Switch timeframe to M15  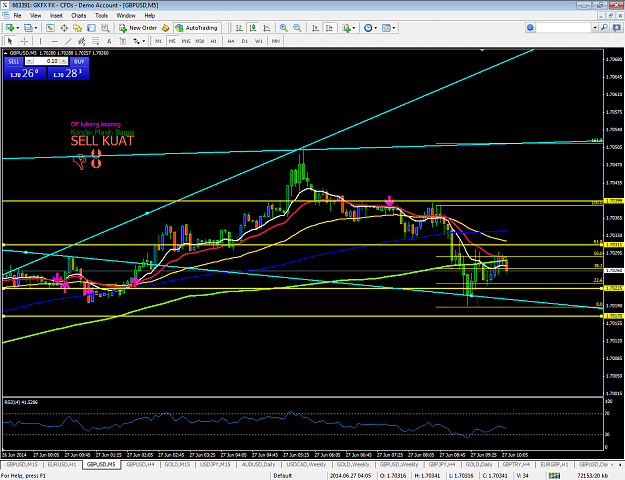point(186,41)
